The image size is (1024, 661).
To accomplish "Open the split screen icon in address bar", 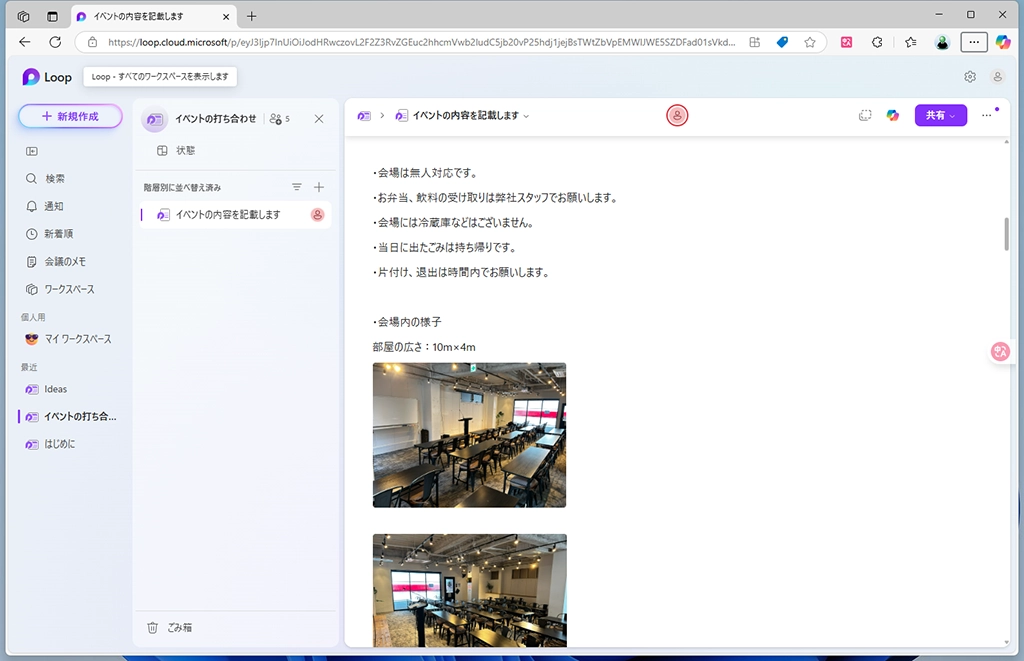I will (754, 42).
